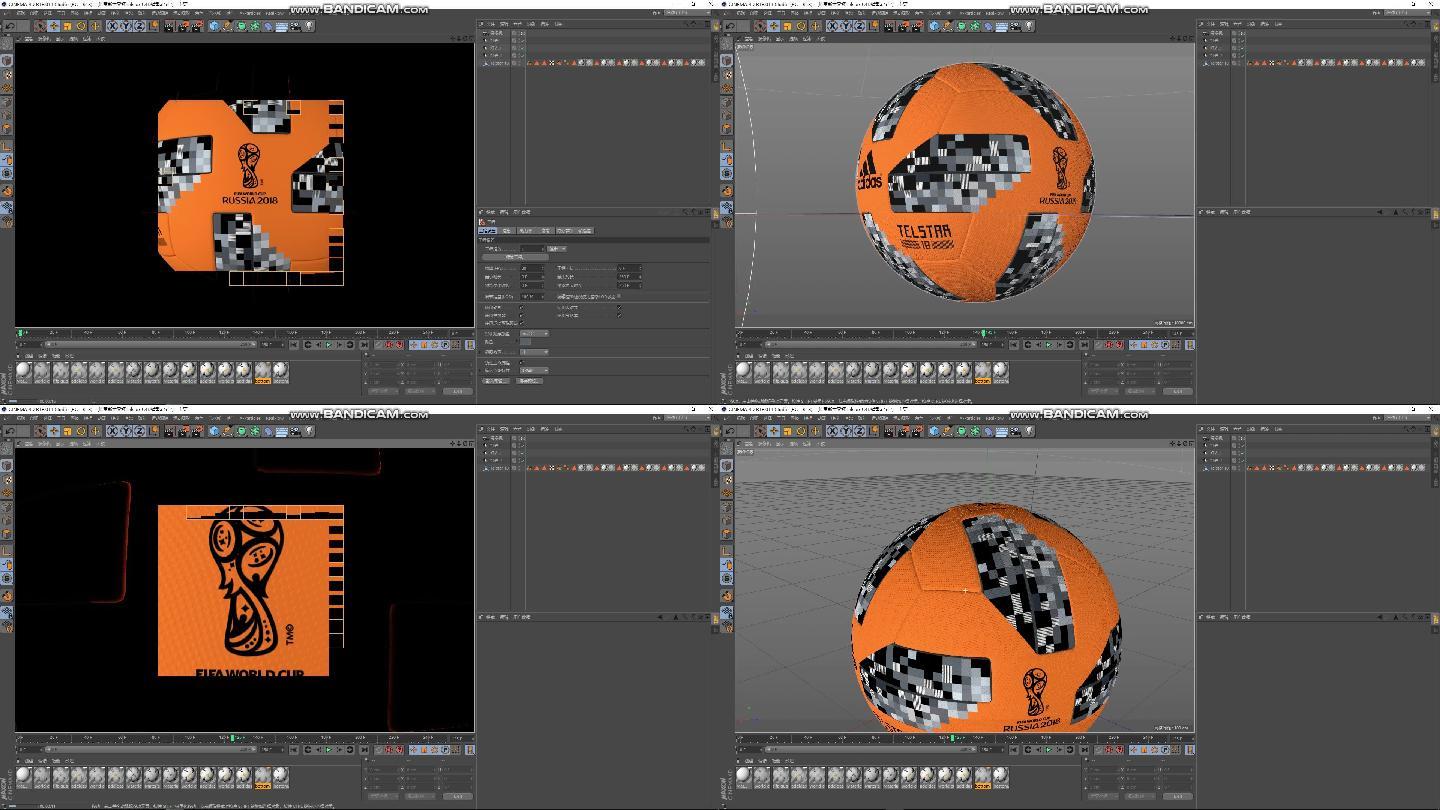Open dropdown beside first attribute field, top-left
Viewport: 1440px width, 810px height.
557,249
